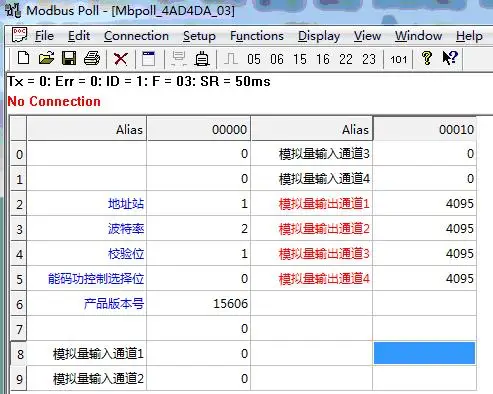Viewport: 493px width, 394px height.
Task: Open the Functions menu
Action: (257, 36)
